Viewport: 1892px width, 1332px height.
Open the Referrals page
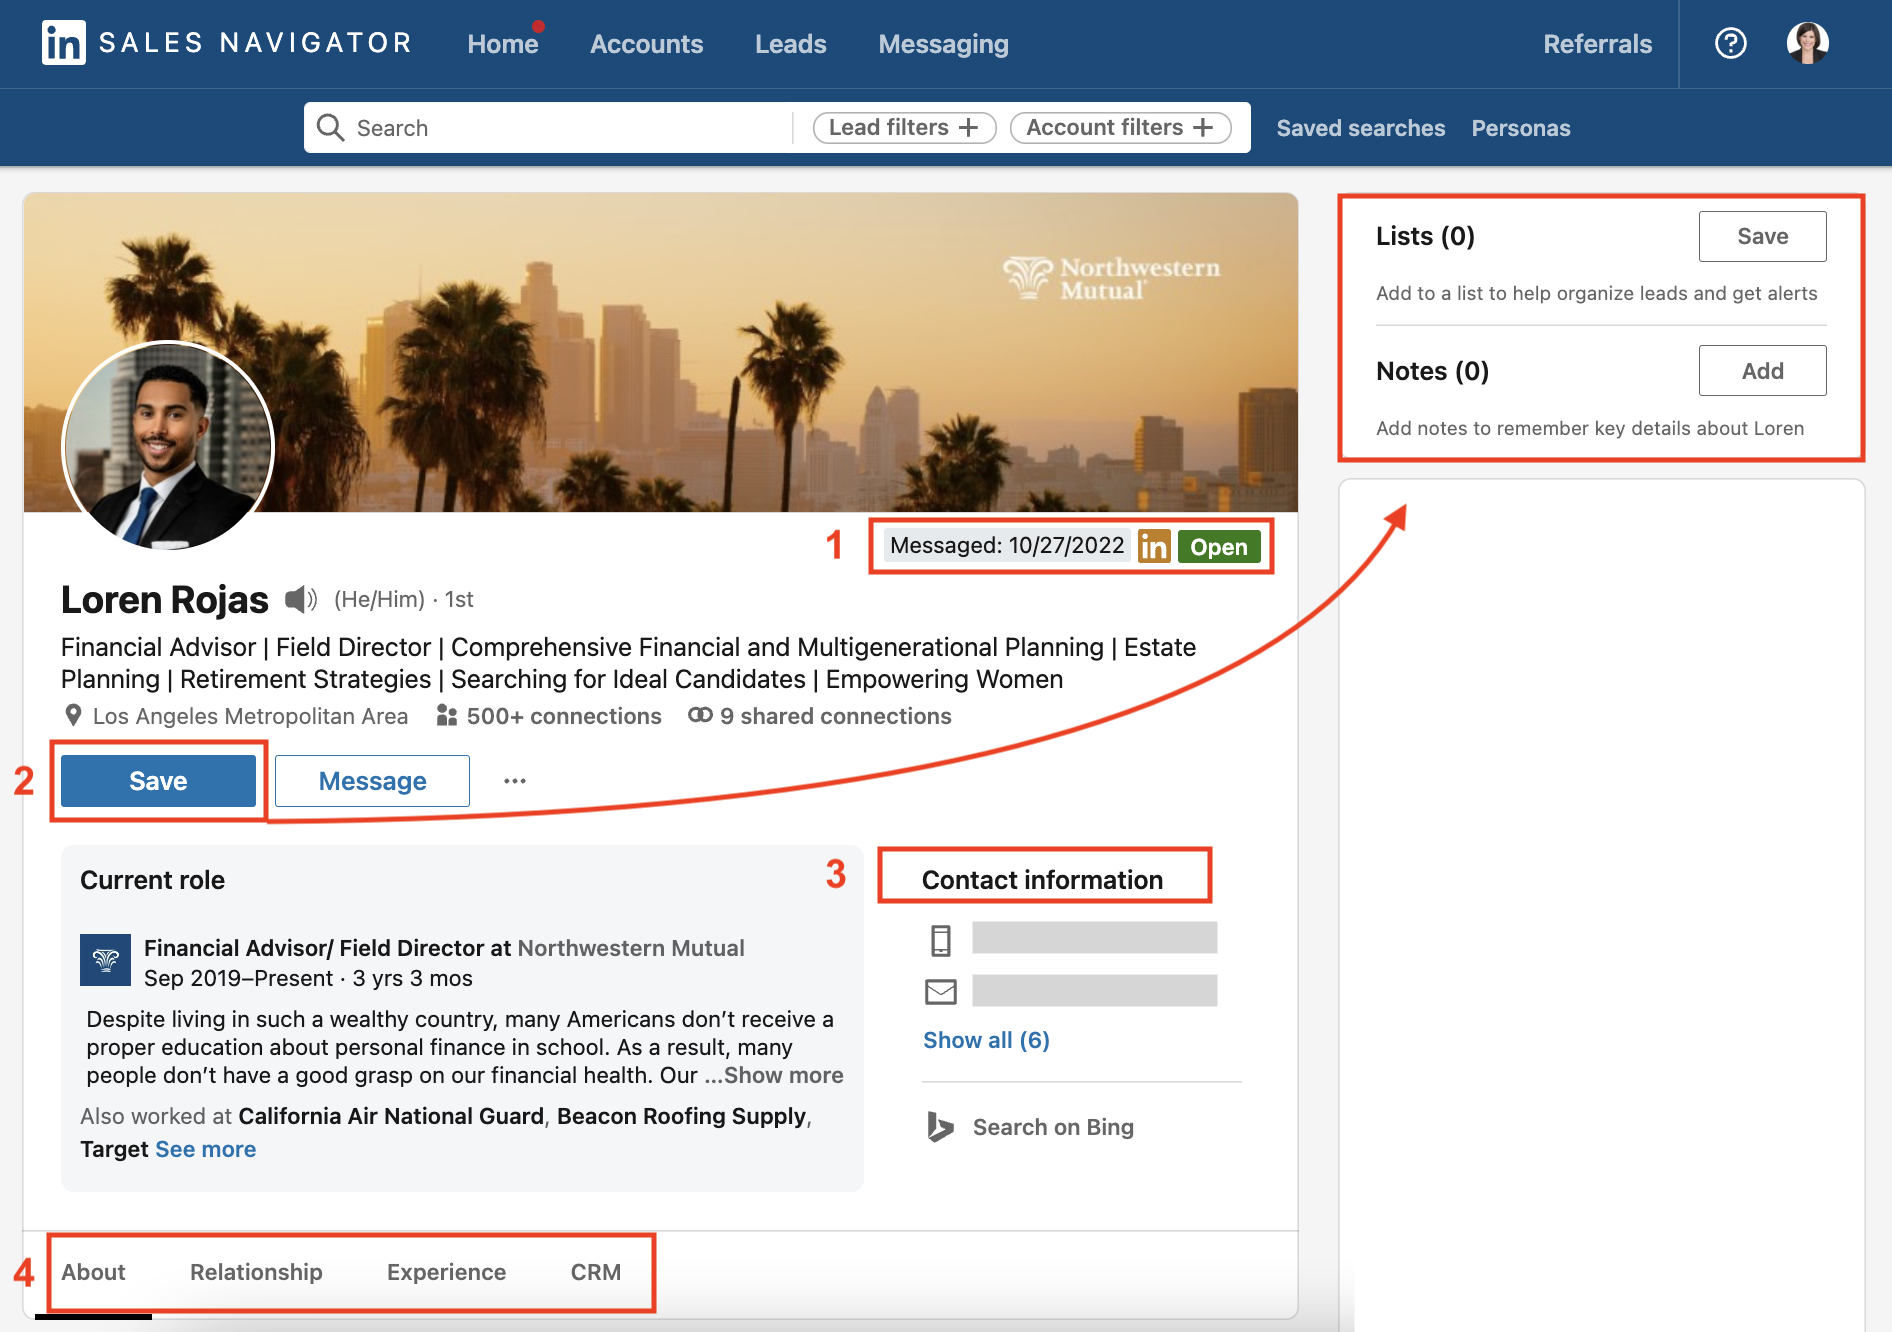click(x=1598, y=44)
